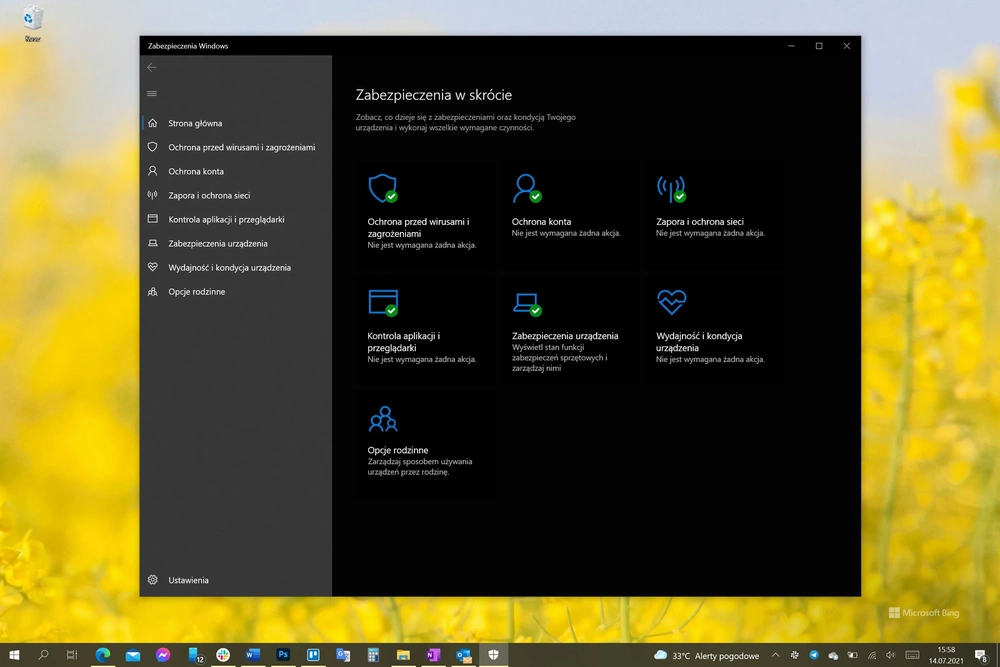Switch to OneNote in the taskbar
This screenshot has width=1000, height=667.
coord(433,655)
